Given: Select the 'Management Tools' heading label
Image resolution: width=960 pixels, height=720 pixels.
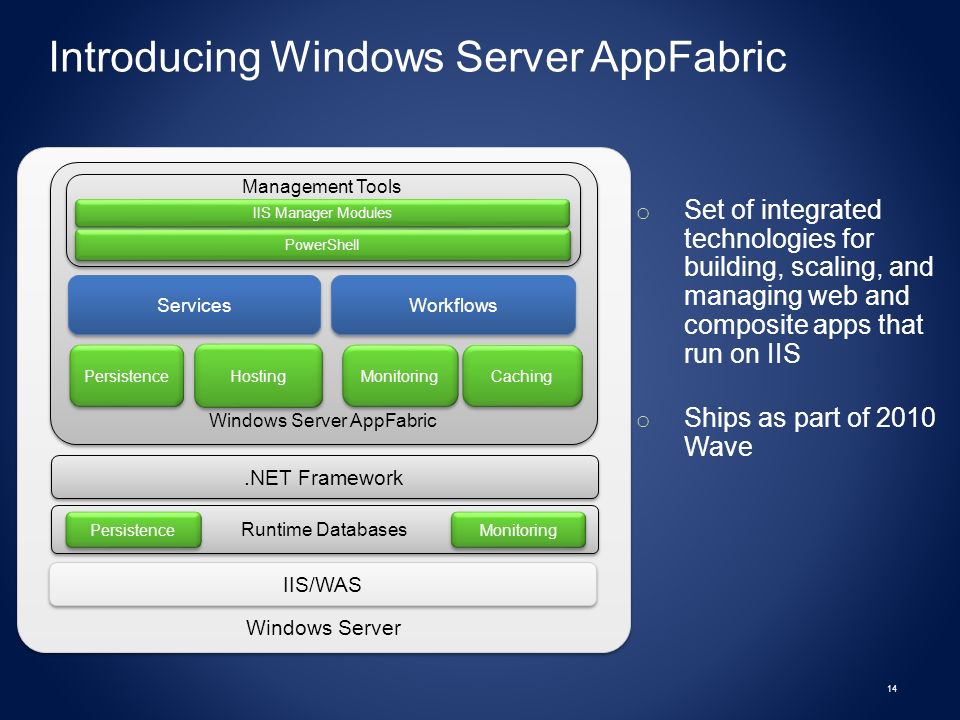Looking at the screenshot, I should click(x=321, y=186).
